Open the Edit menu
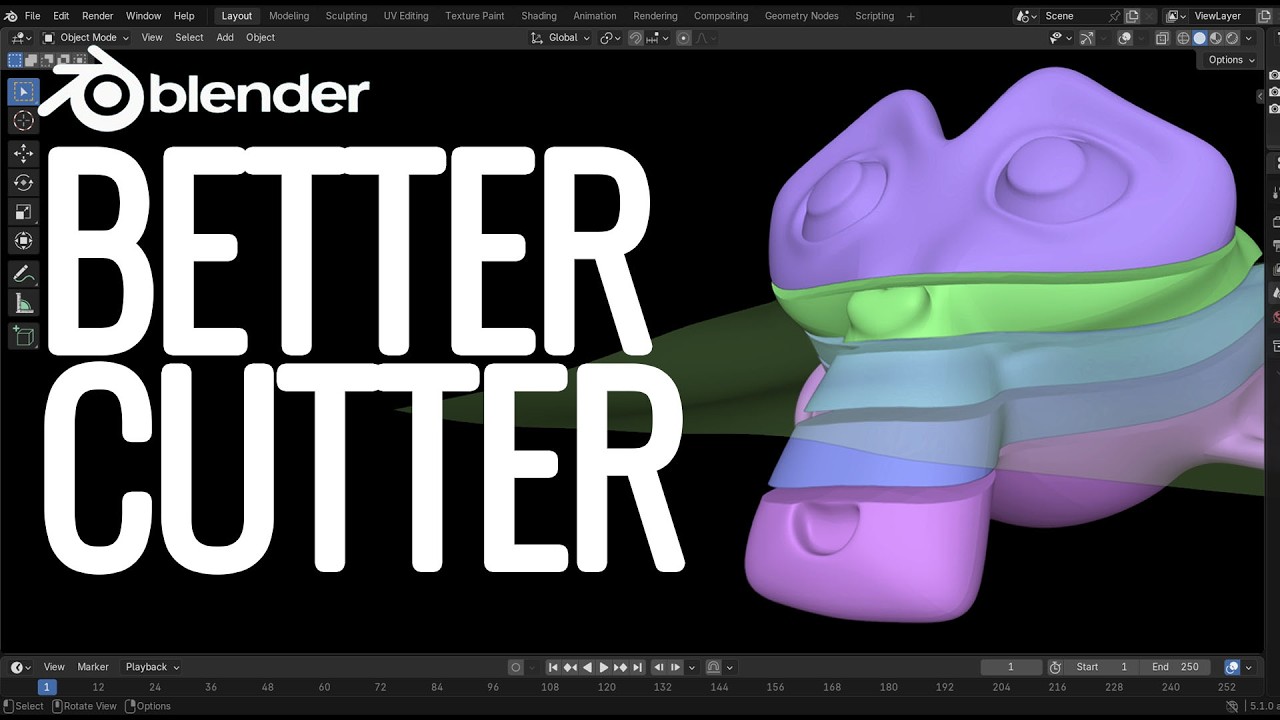This screenshot has width=1280, height=720. [x=61, y=16]
